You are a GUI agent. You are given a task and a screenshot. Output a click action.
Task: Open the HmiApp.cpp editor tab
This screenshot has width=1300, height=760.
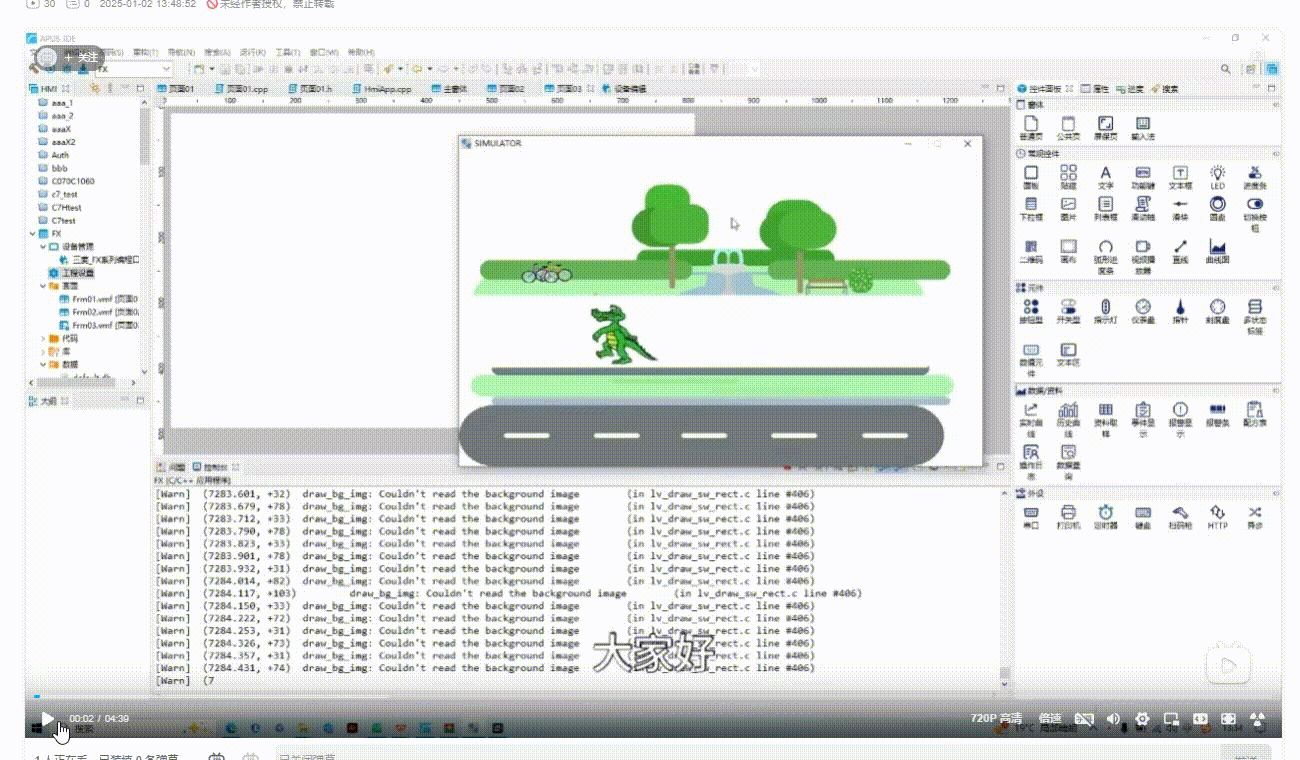pyautogui.click(x=381, y=89)
